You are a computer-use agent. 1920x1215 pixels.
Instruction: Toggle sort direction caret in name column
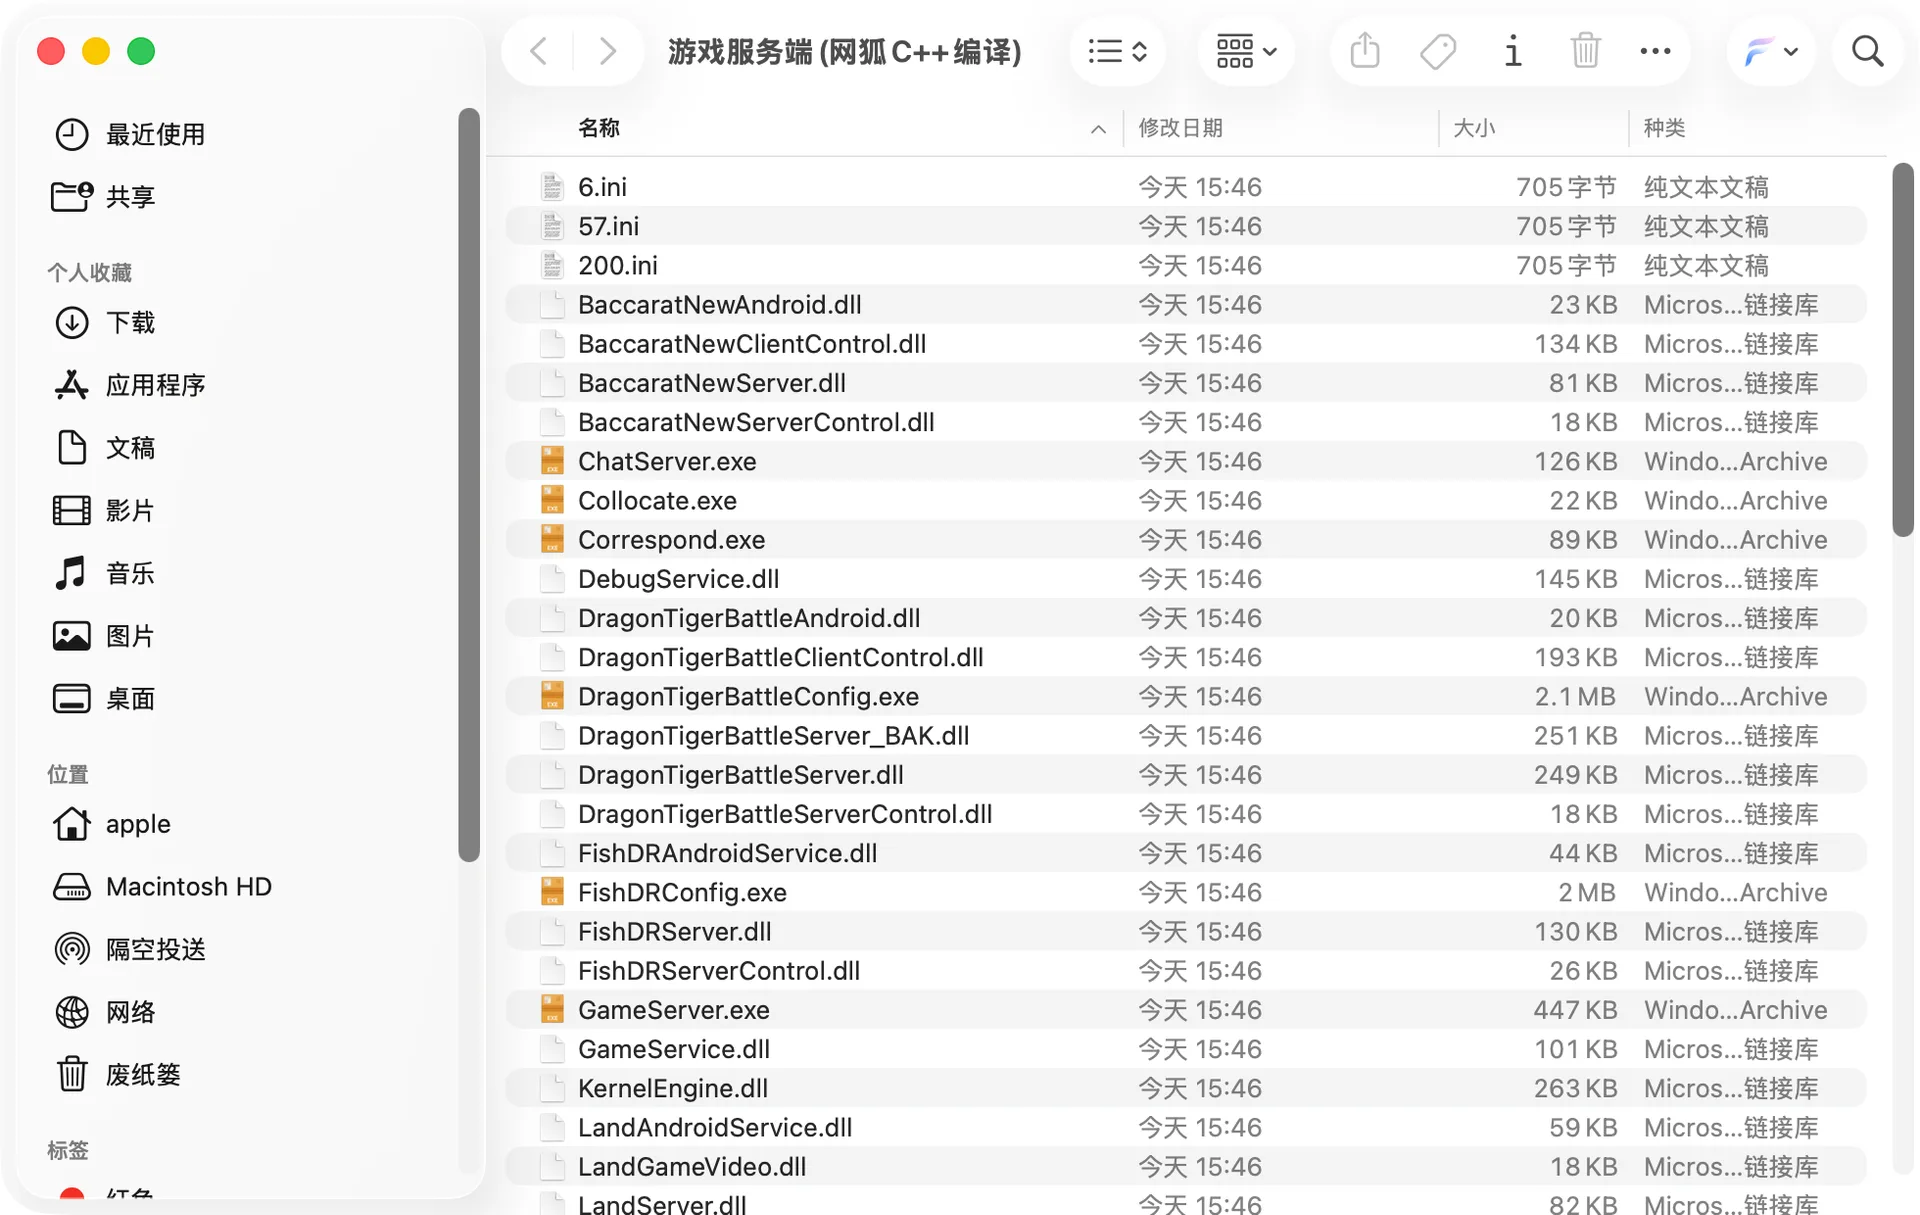(x=1098, y=129)
